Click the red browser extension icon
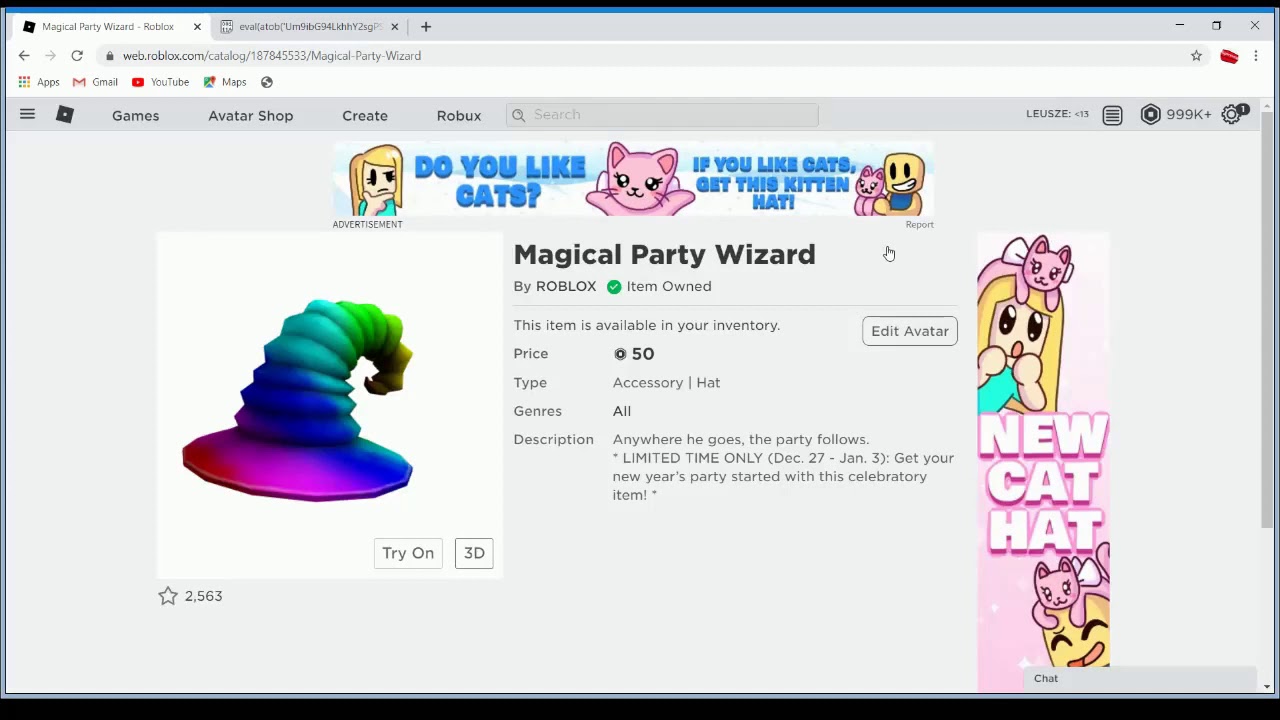This screenshot has width=1280, height=720. 1229,56
